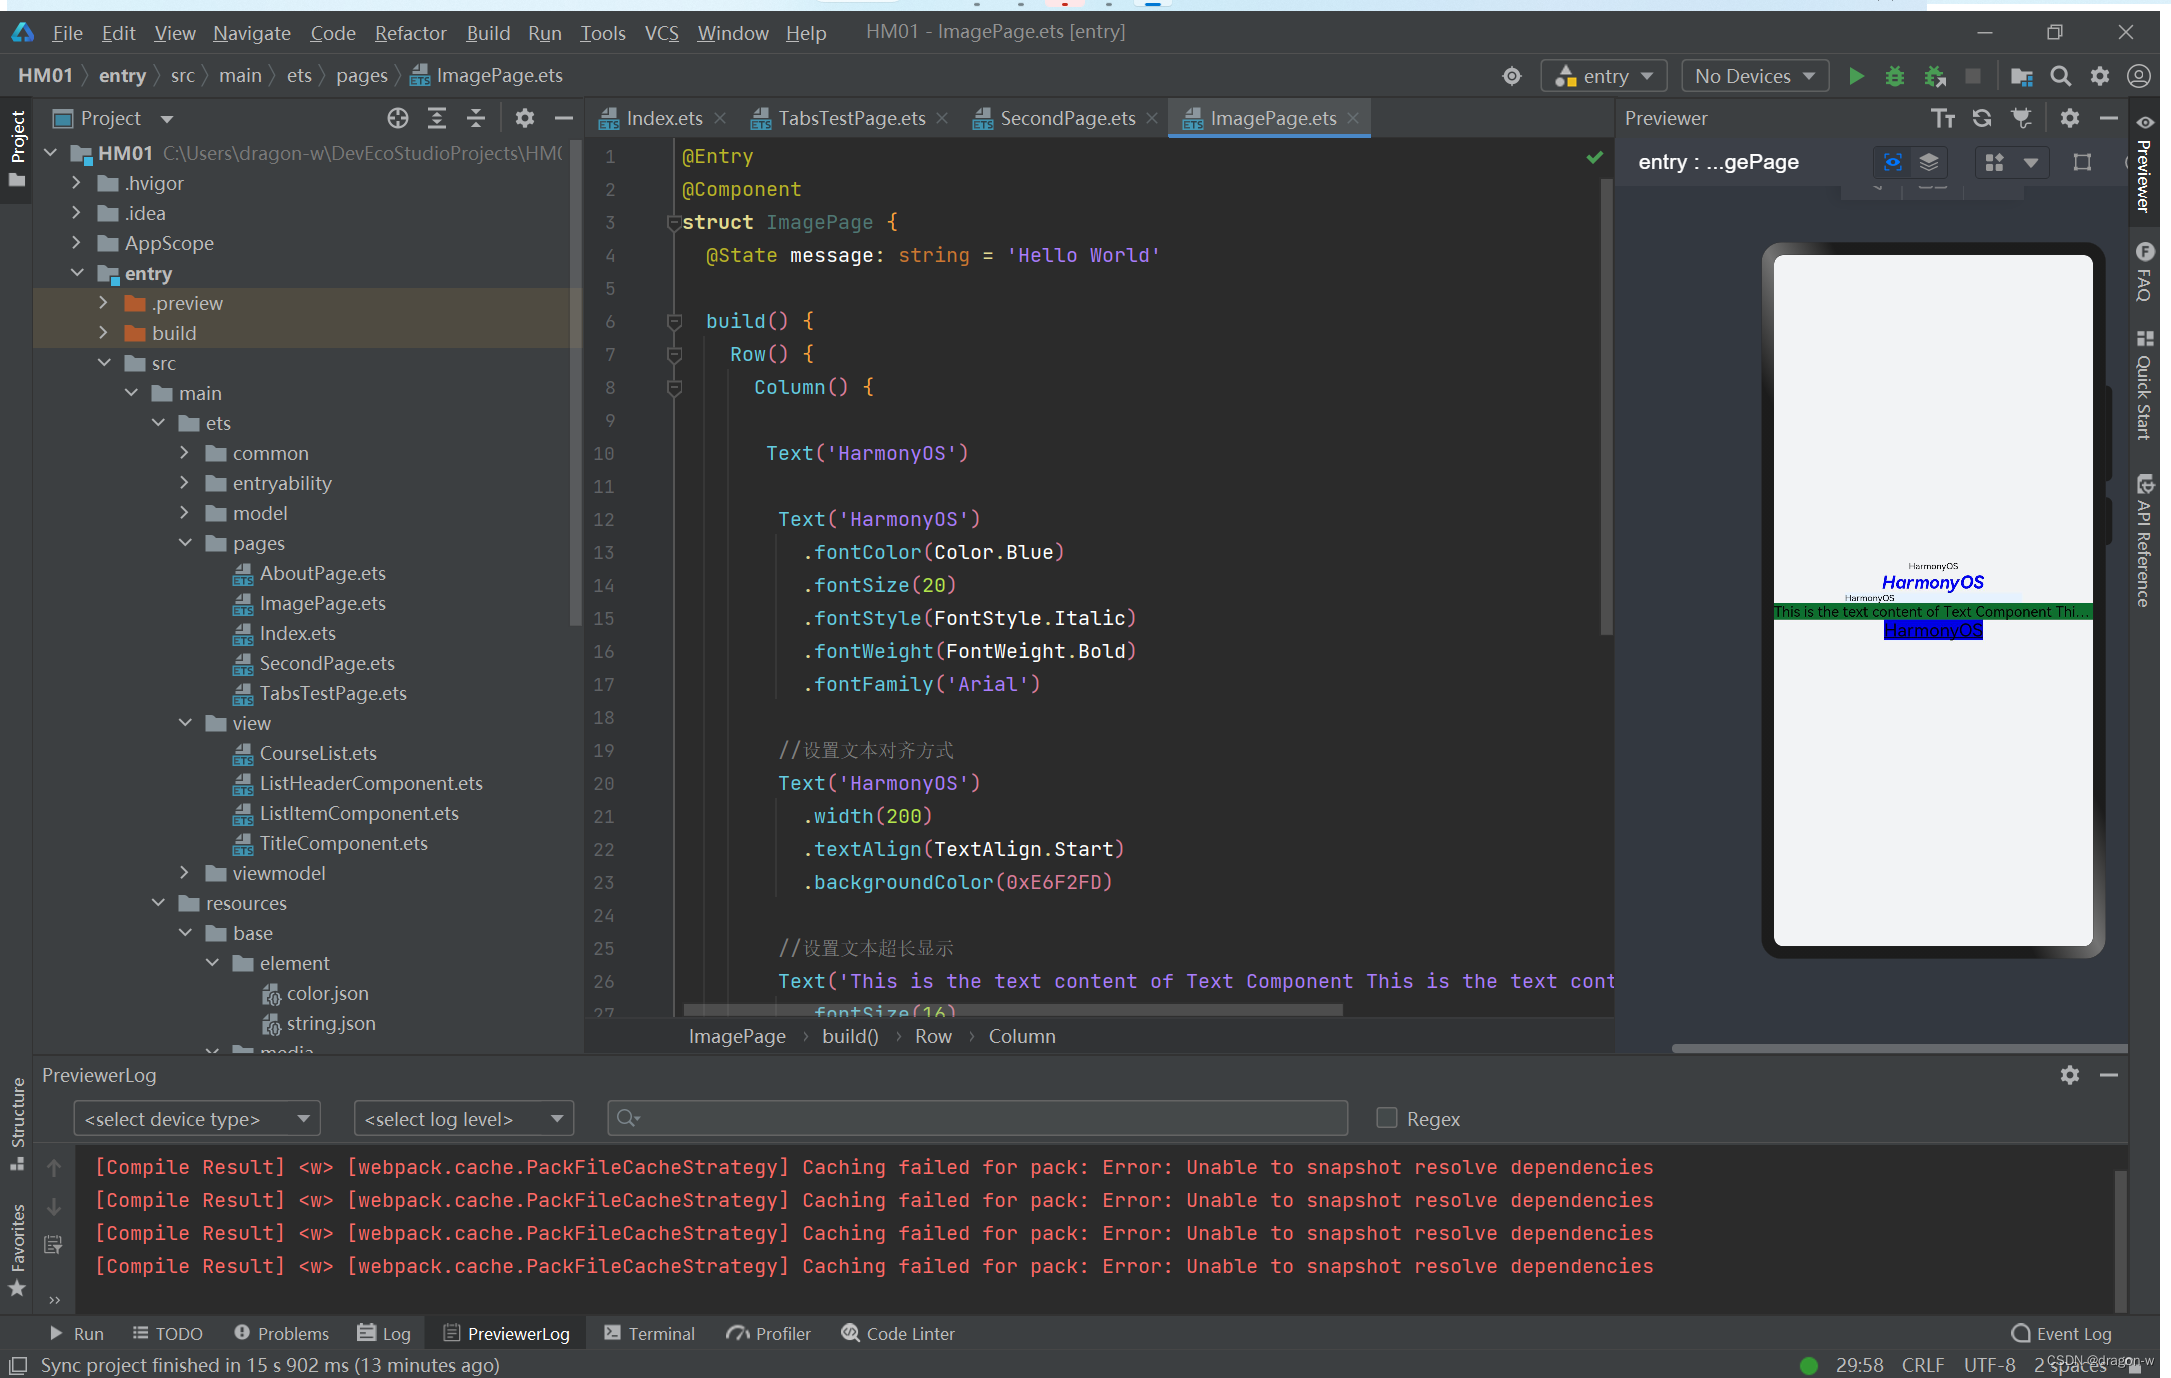Open the select log level dropdown
This screenshot has height=1378, width=2171.
[x=464, y=1118]
